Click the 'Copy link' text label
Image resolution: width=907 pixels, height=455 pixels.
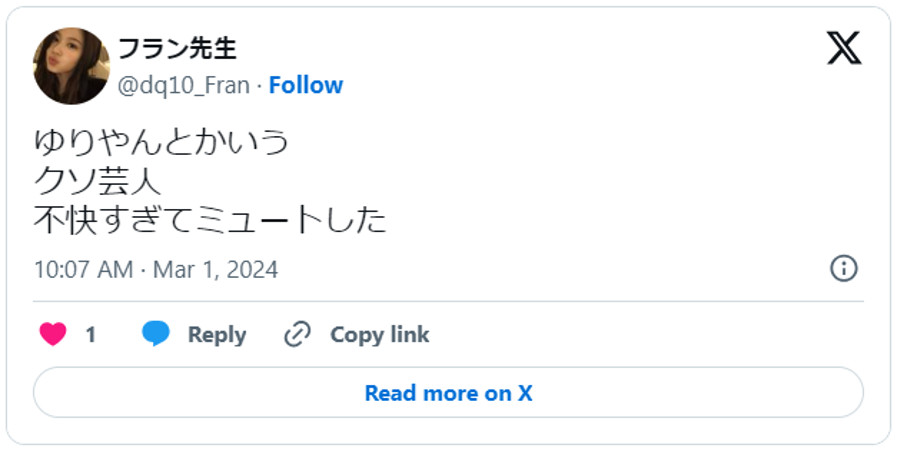379,334
